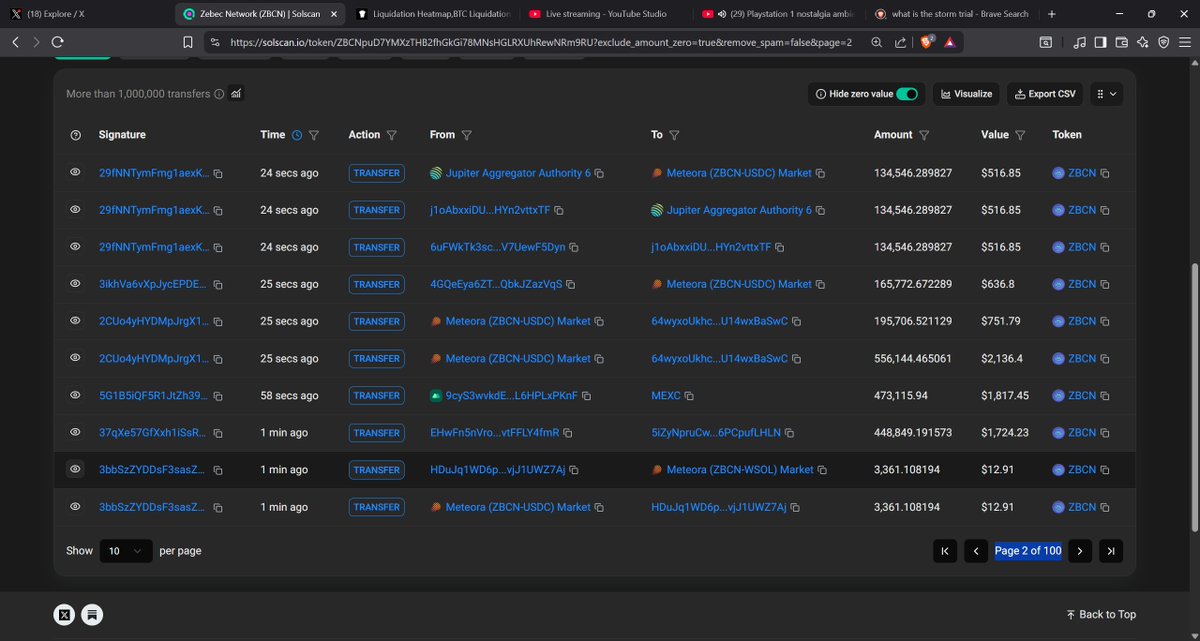This screenshot has height=641, width=1200.
Task: Click Export CSV button
Action: point(1044,94)
